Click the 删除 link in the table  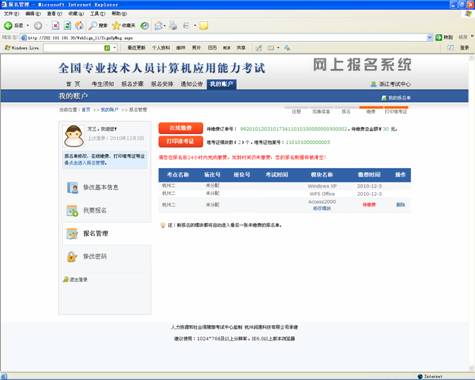400,205
